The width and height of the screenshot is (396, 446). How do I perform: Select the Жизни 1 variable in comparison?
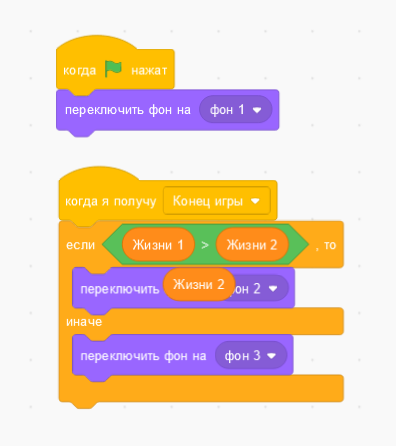coord(158,245)
